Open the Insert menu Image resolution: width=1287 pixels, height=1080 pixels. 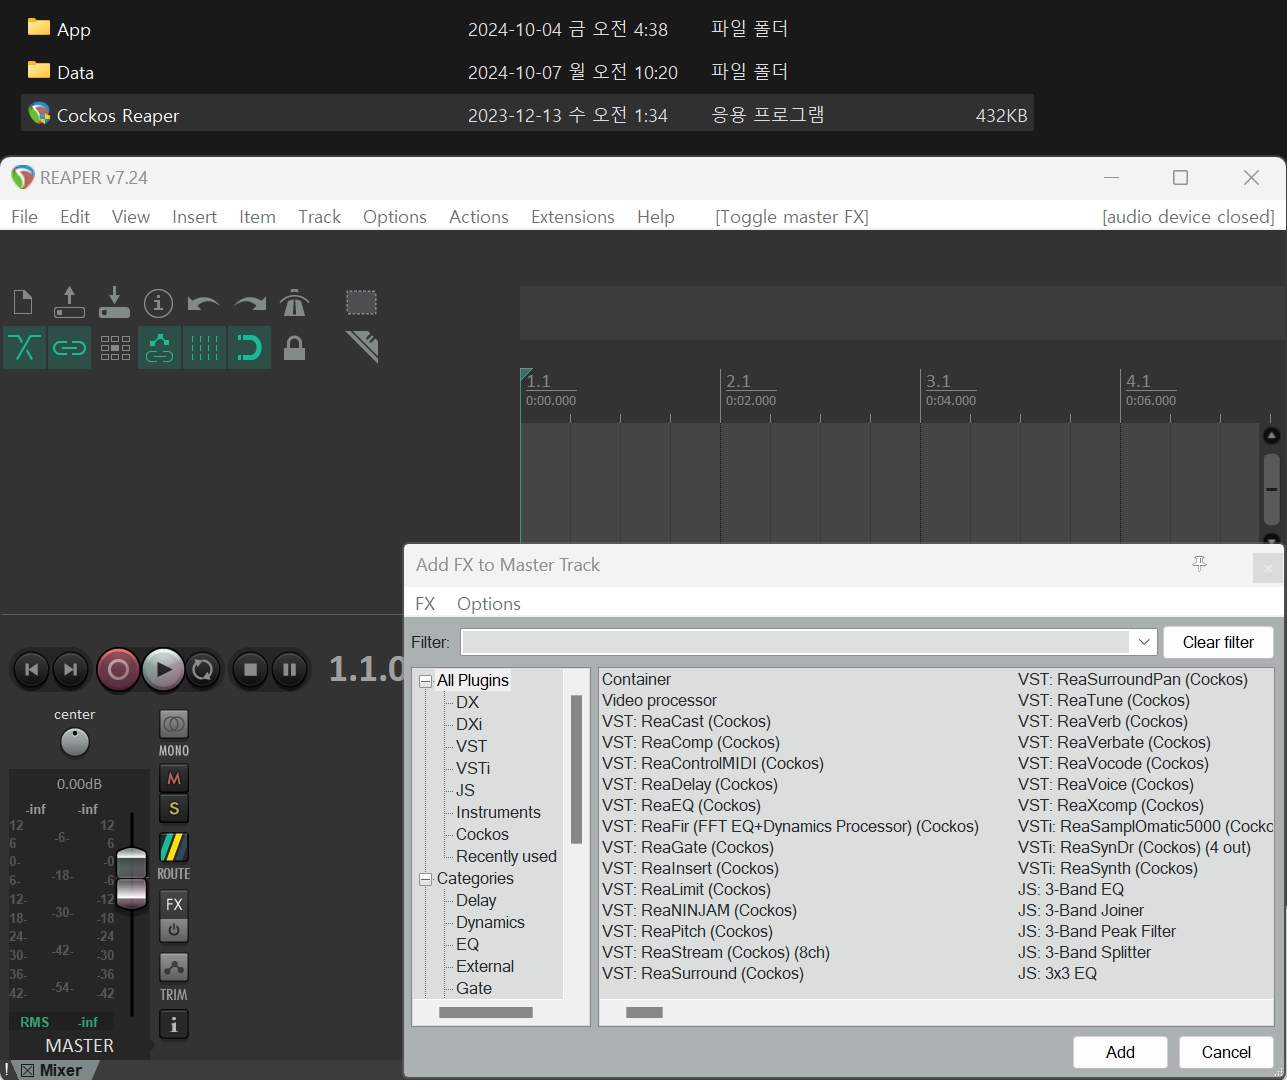[194, 217]
